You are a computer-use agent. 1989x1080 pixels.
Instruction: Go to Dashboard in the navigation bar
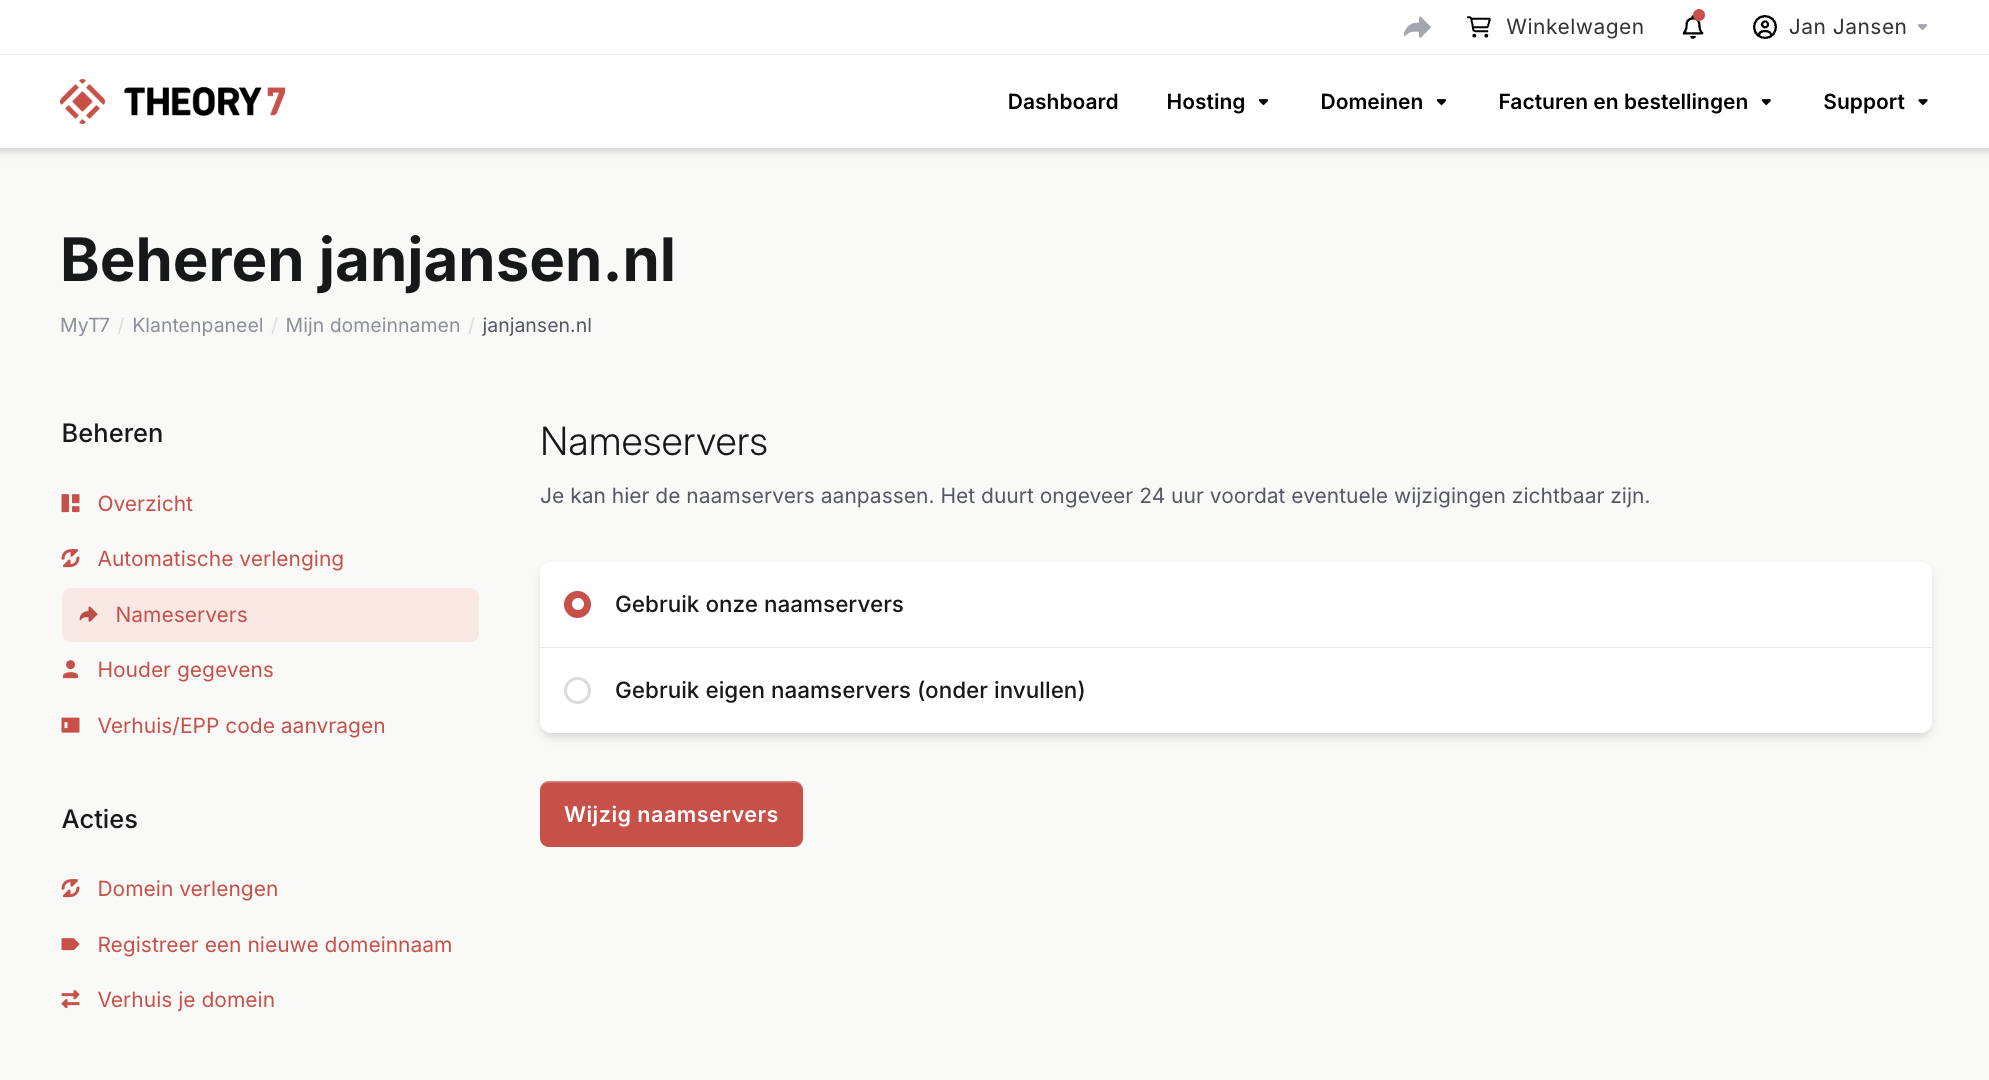(1062, 102)
